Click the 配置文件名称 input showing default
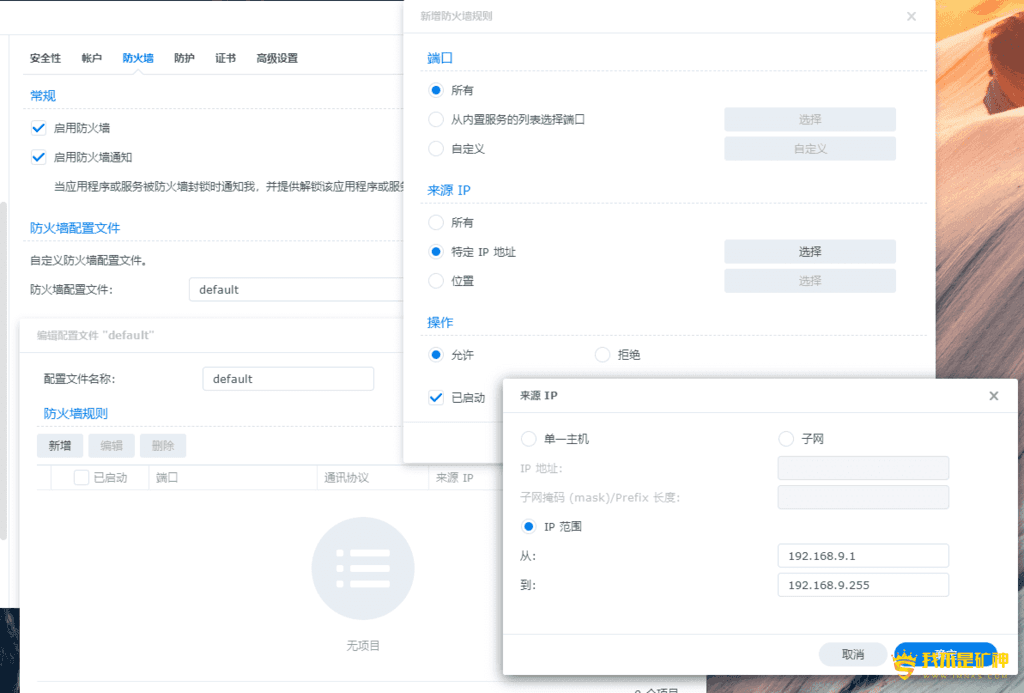This screenshot has width=1024, height=693. (288, 378)
